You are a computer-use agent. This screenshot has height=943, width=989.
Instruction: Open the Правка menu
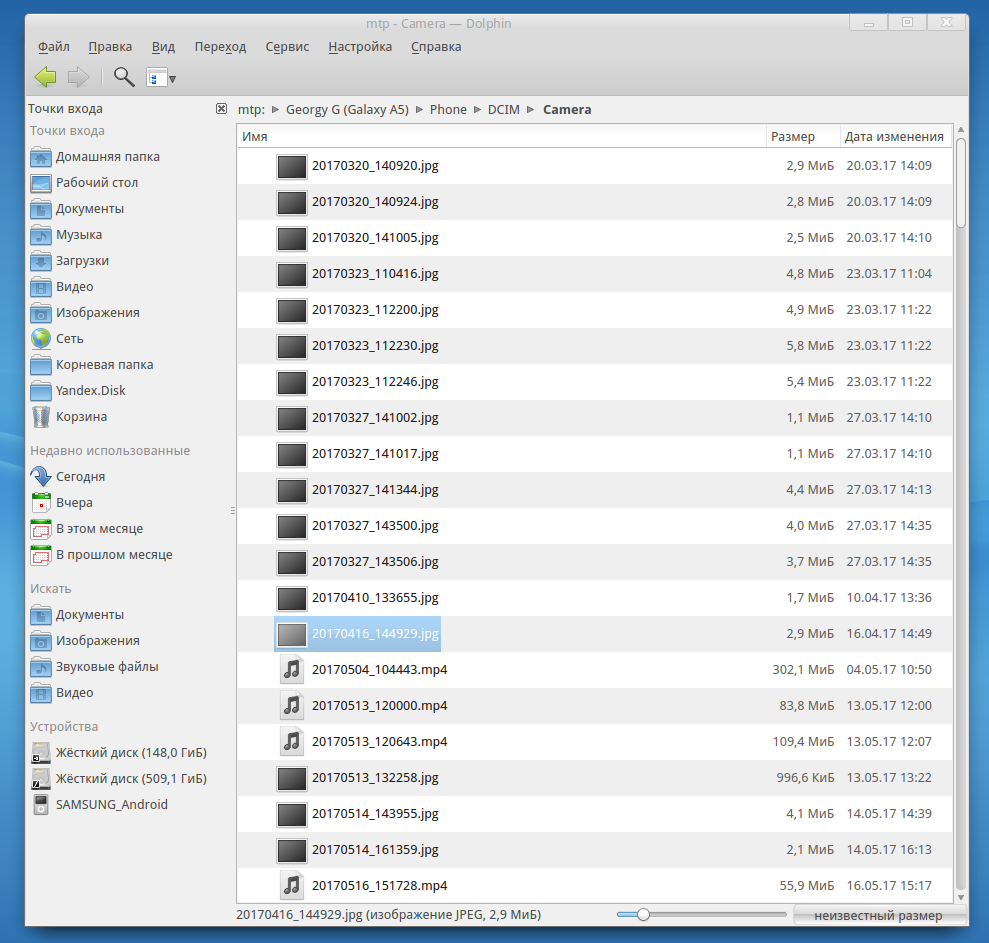(x=110, y=47)
